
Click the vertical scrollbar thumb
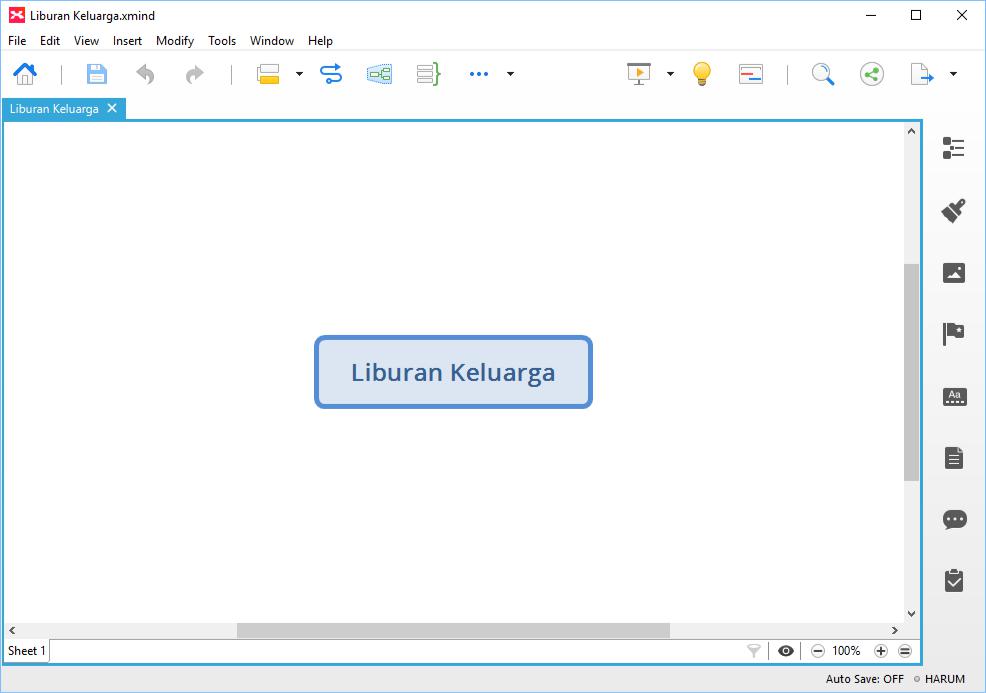click(x=911, y=372)
